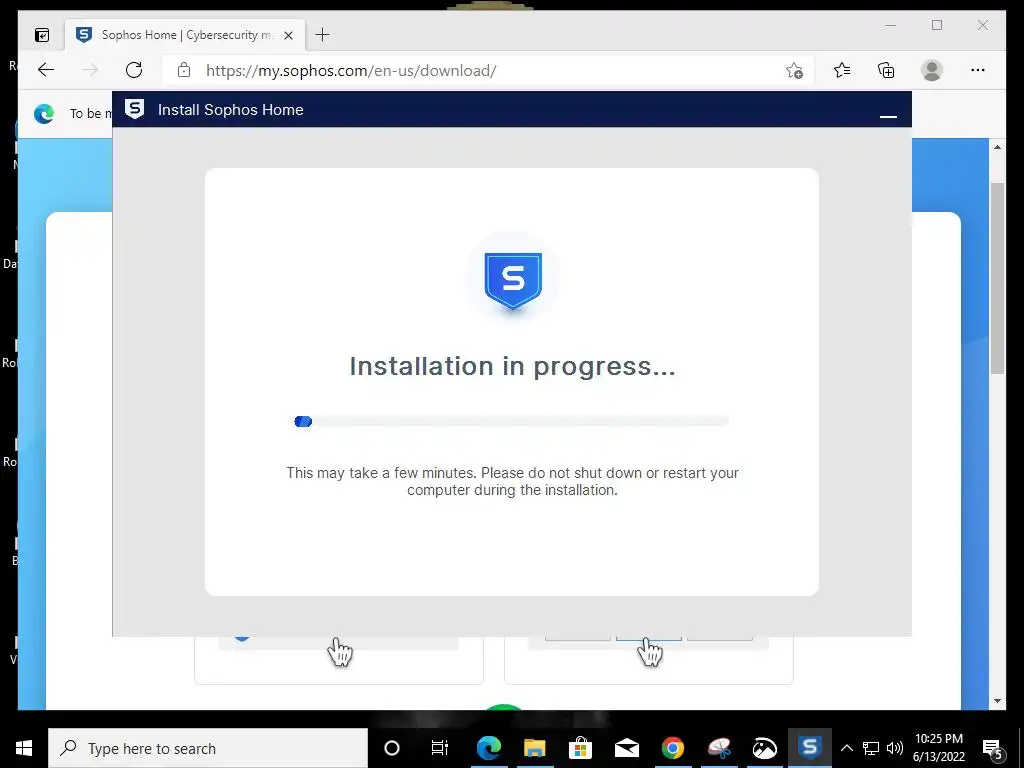Click the Sophos shield logo in installer
The width and height of the screenshot is (1024, 768).
click(x=513, y=281)
